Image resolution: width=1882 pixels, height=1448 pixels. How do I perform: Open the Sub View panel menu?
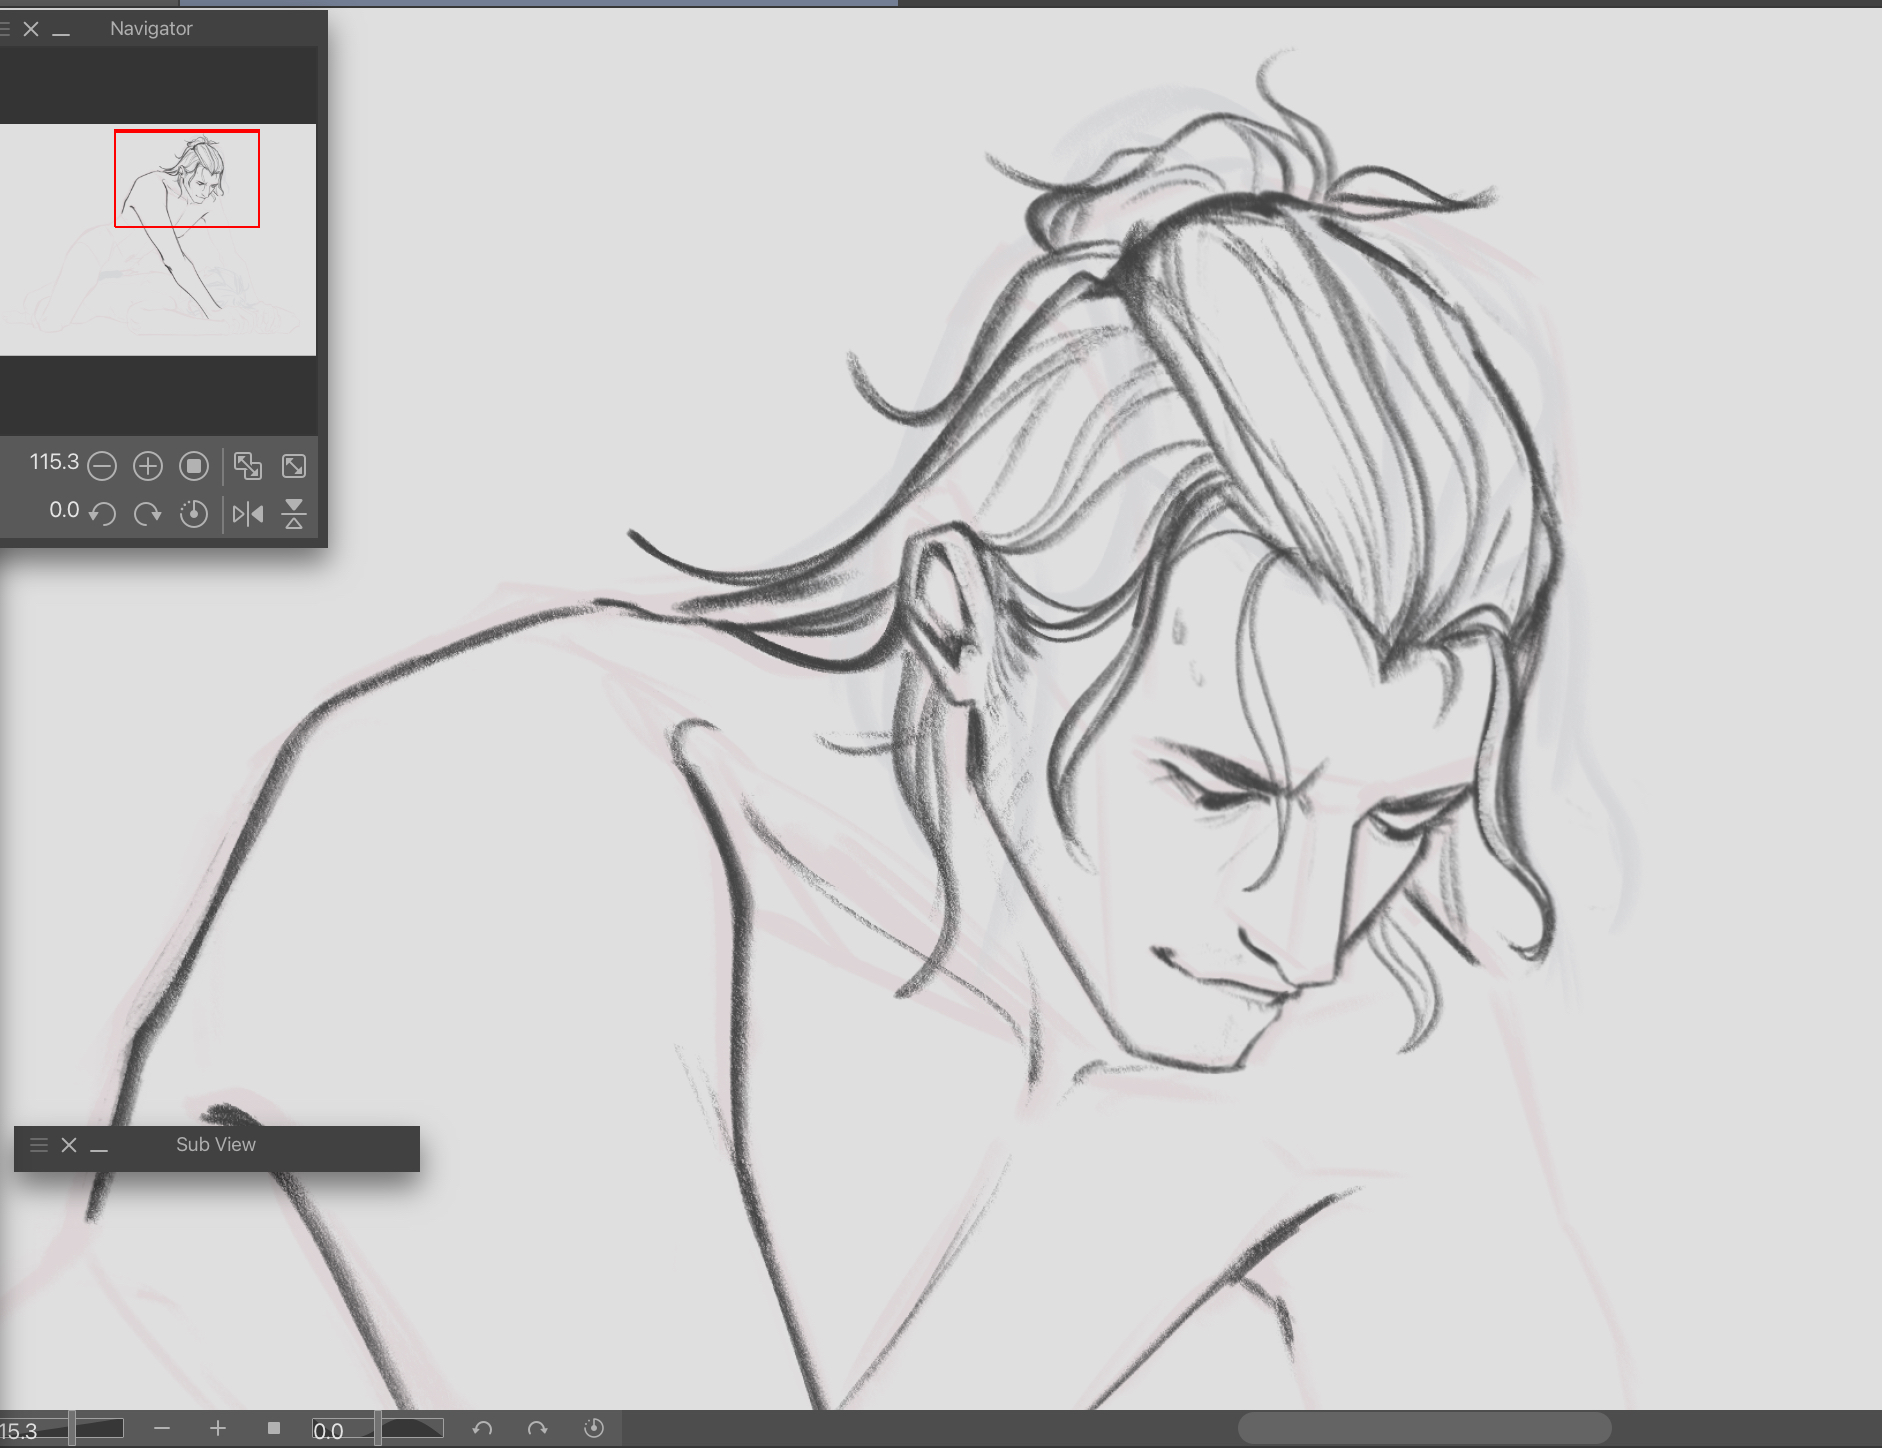[39, 1145]
